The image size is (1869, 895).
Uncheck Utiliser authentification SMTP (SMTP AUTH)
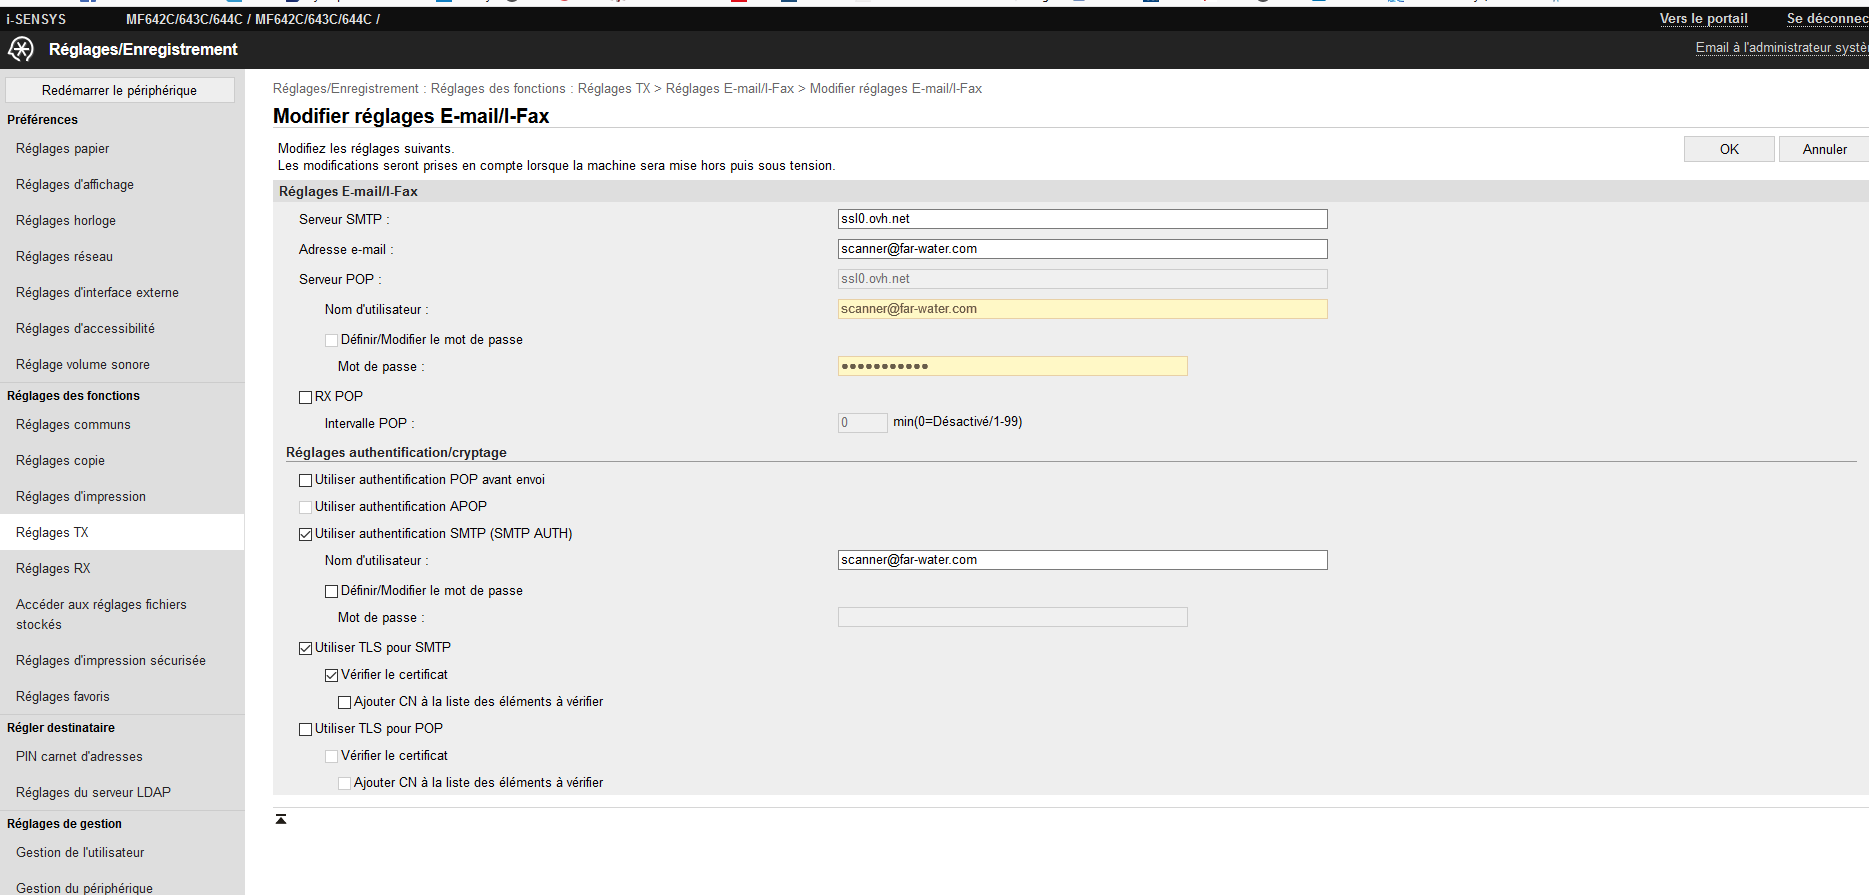point(306,534)
